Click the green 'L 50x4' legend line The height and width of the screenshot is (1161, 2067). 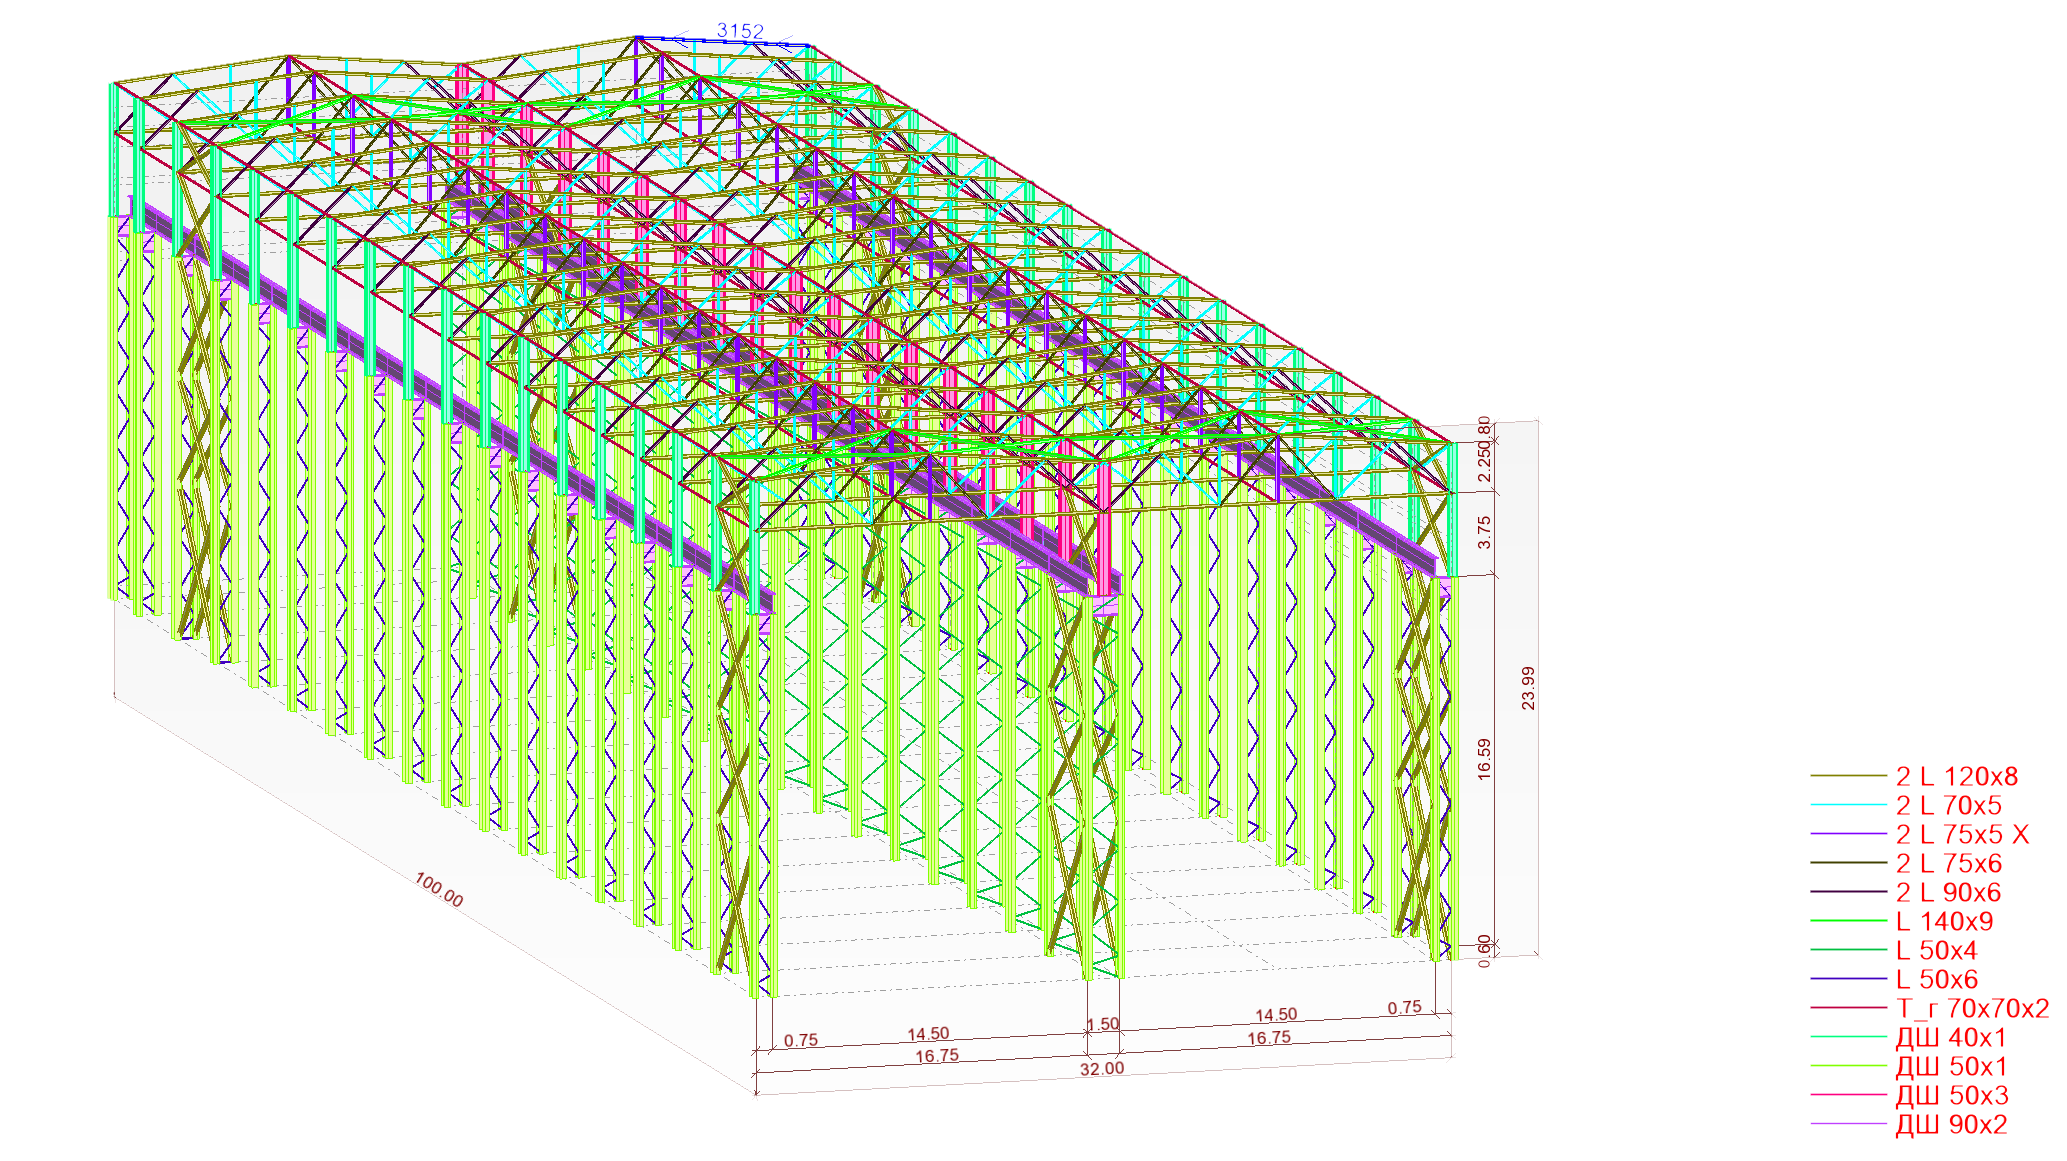1847,950
